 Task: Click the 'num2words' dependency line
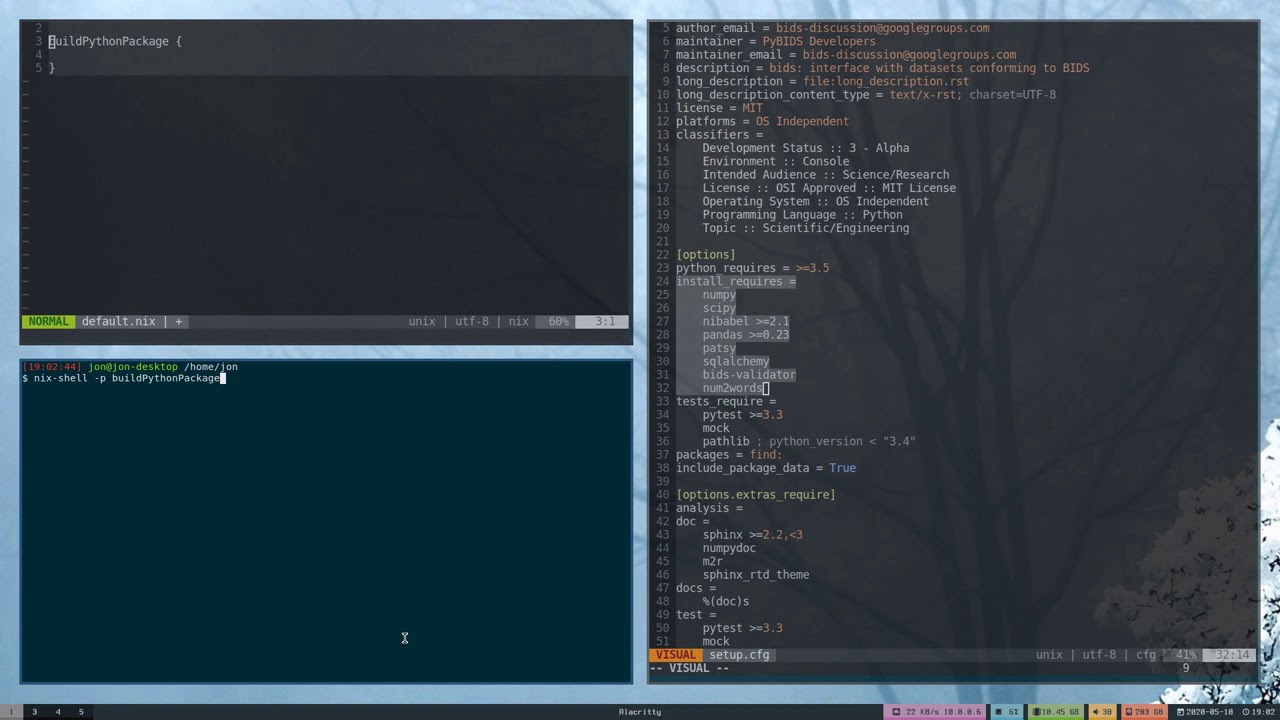click(x=732, y=388)
